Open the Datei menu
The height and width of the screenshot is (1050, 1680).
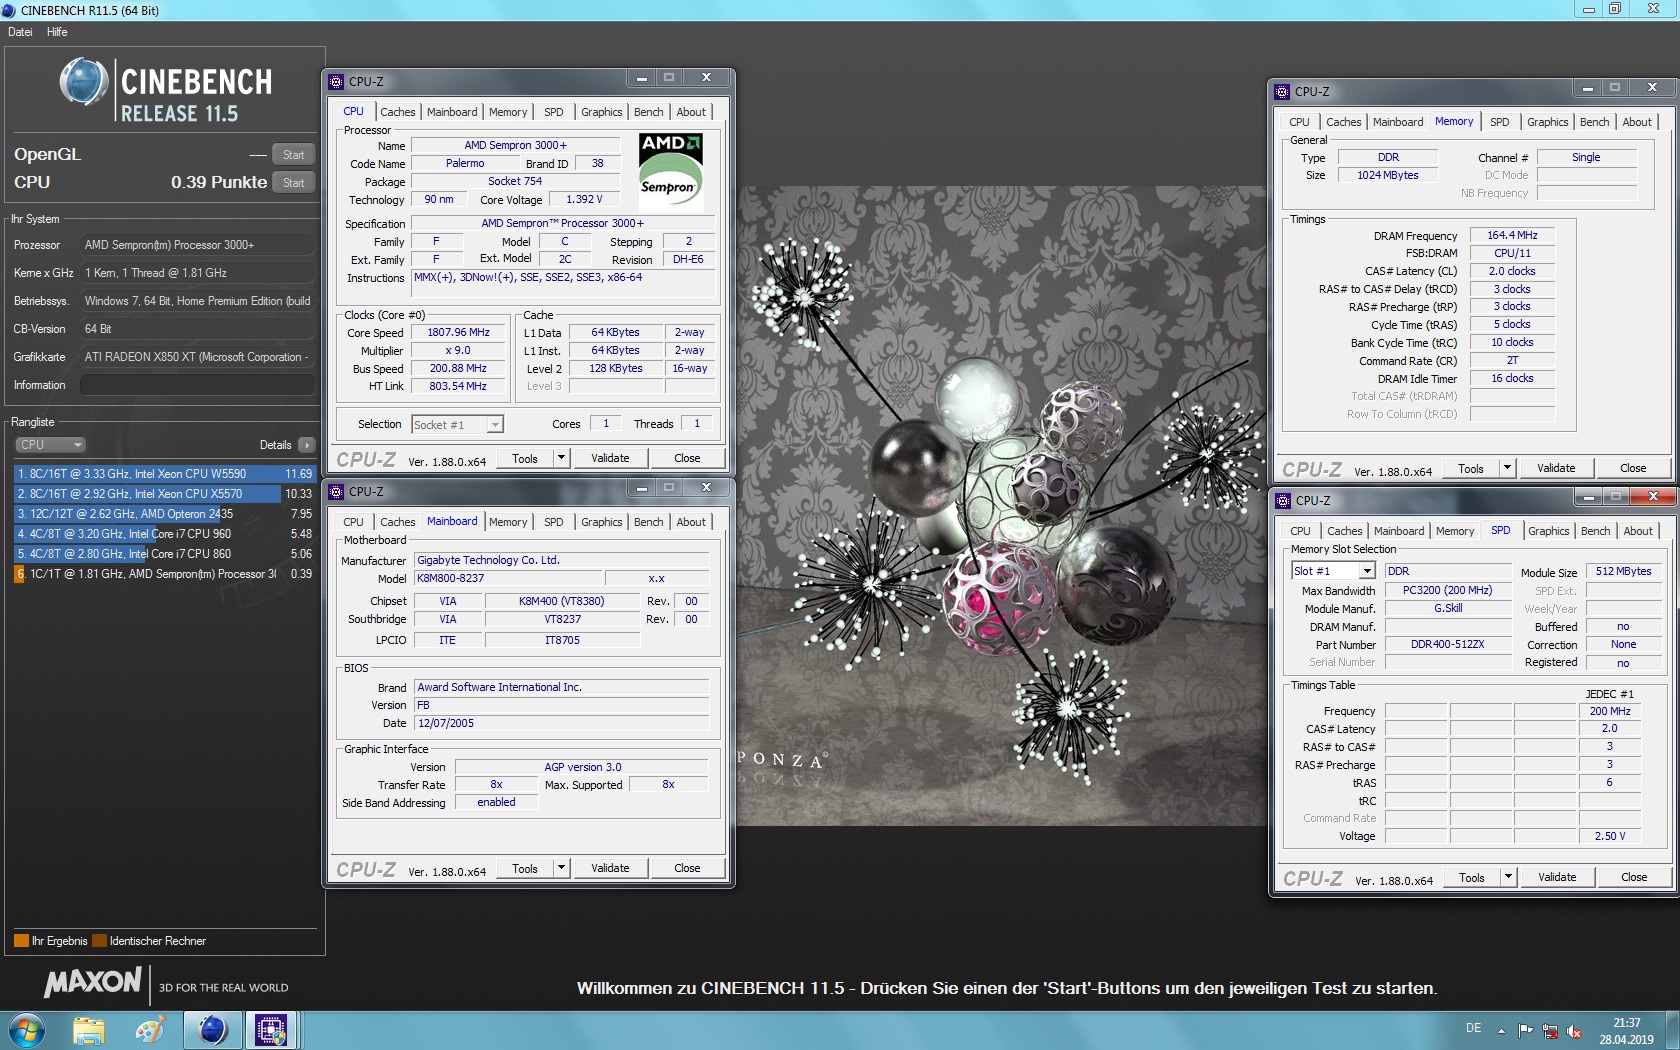[x=20, y=32]
